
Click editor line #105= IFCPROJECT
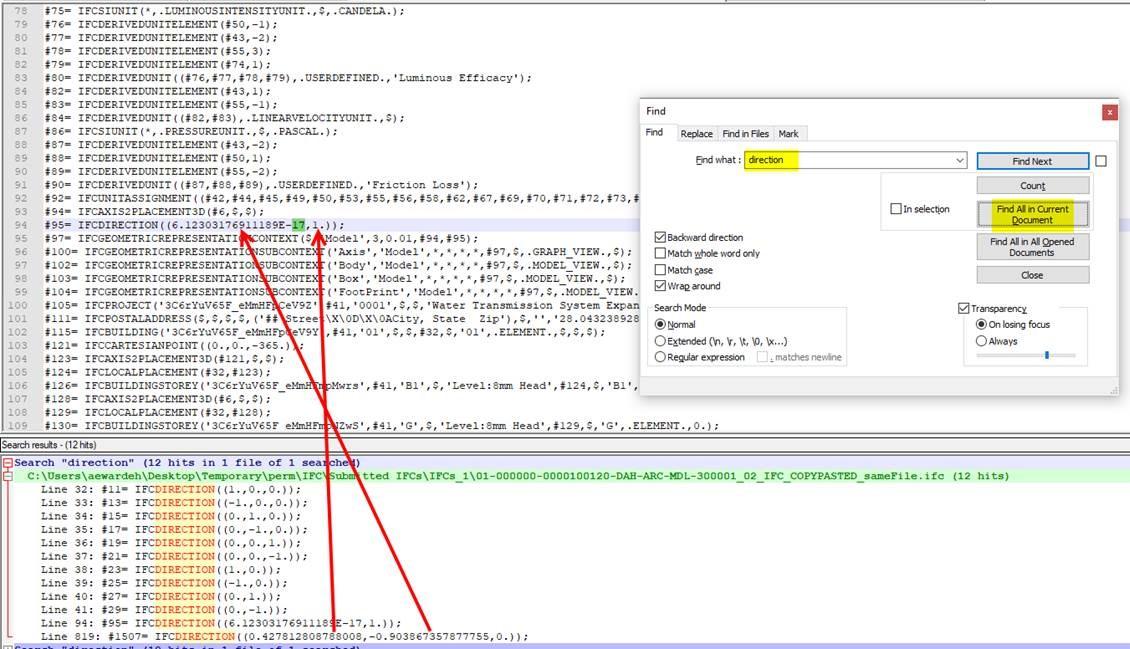342,305
